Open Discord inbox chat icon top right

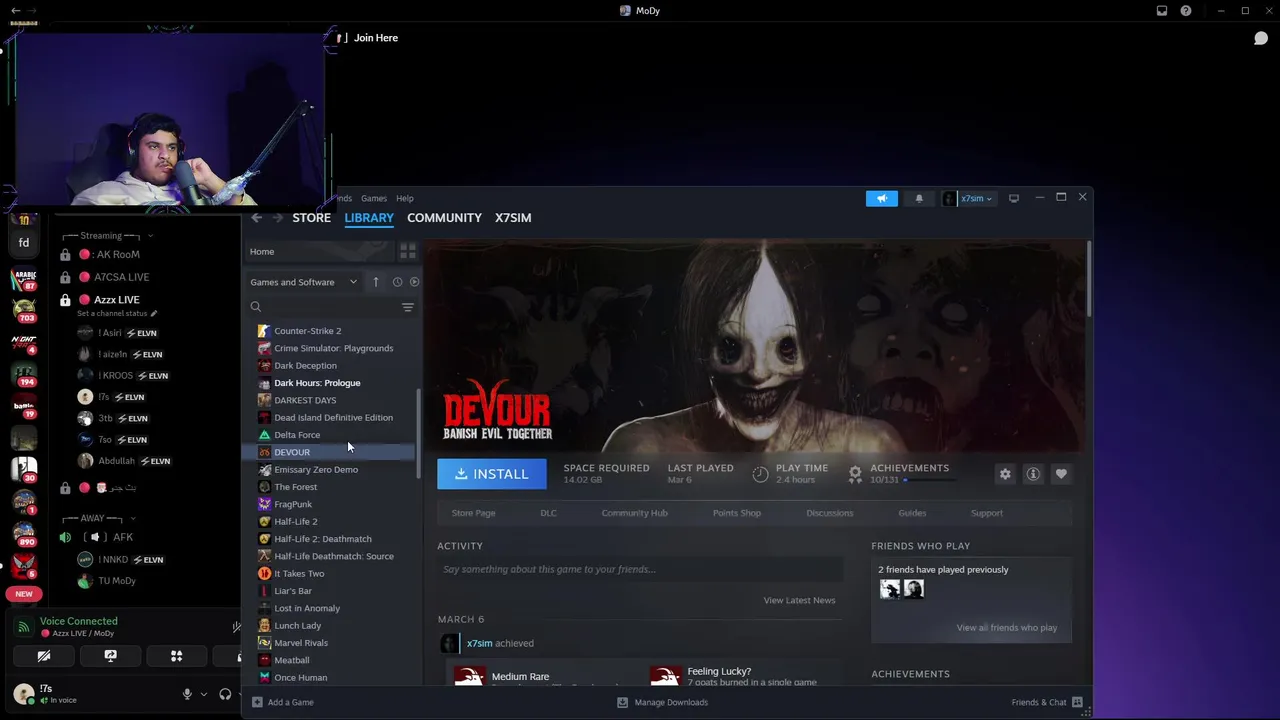pos(1261,38)
